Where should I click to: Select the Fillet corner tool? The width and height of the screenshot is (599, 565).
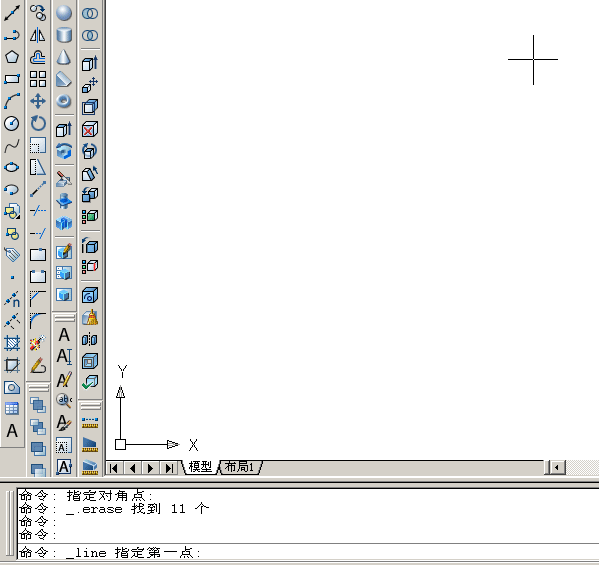coord(38,321)
